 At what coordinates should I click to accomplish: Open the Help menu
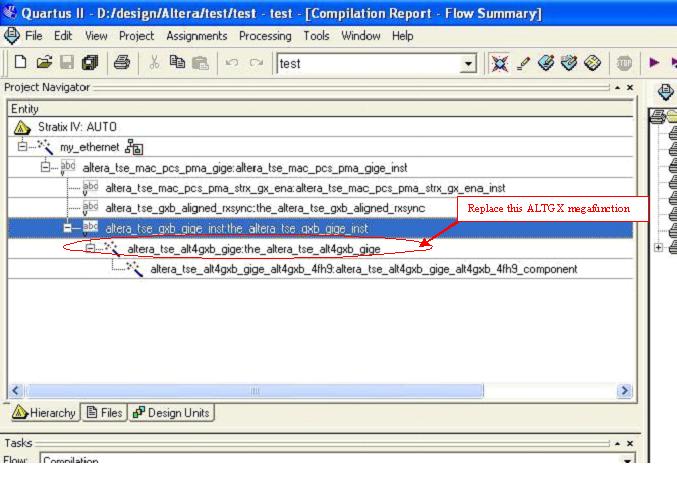pos(402,36)
